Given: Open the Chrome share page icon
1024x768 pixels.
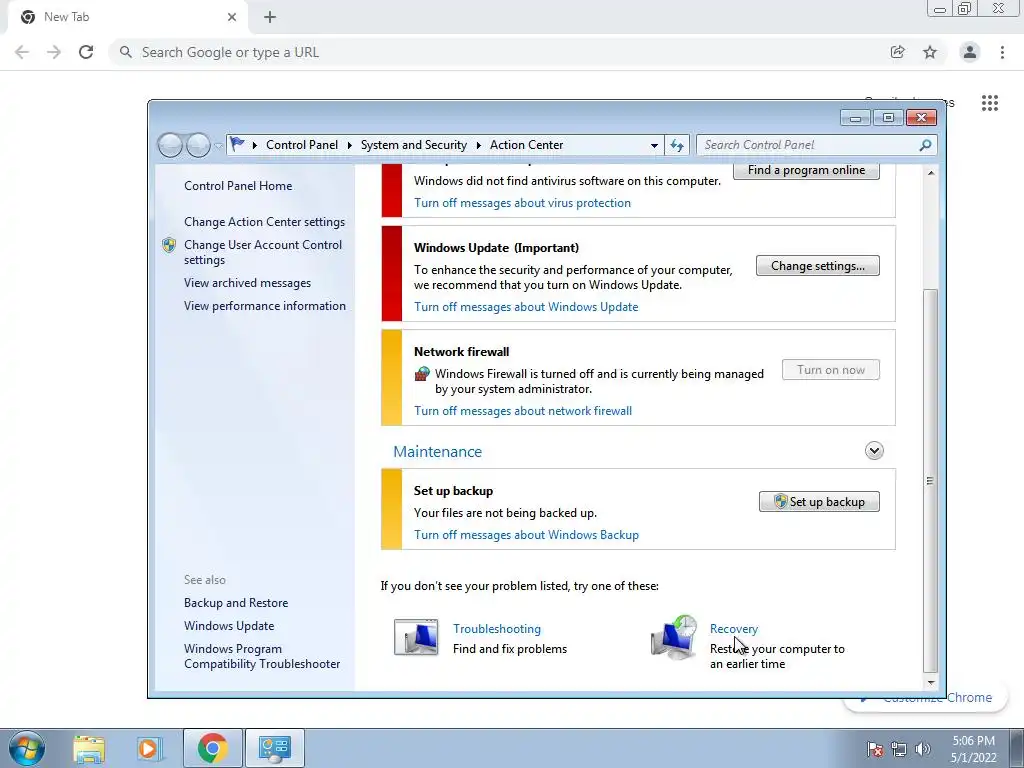Looking at the screenshot, I should pos(898,52).
